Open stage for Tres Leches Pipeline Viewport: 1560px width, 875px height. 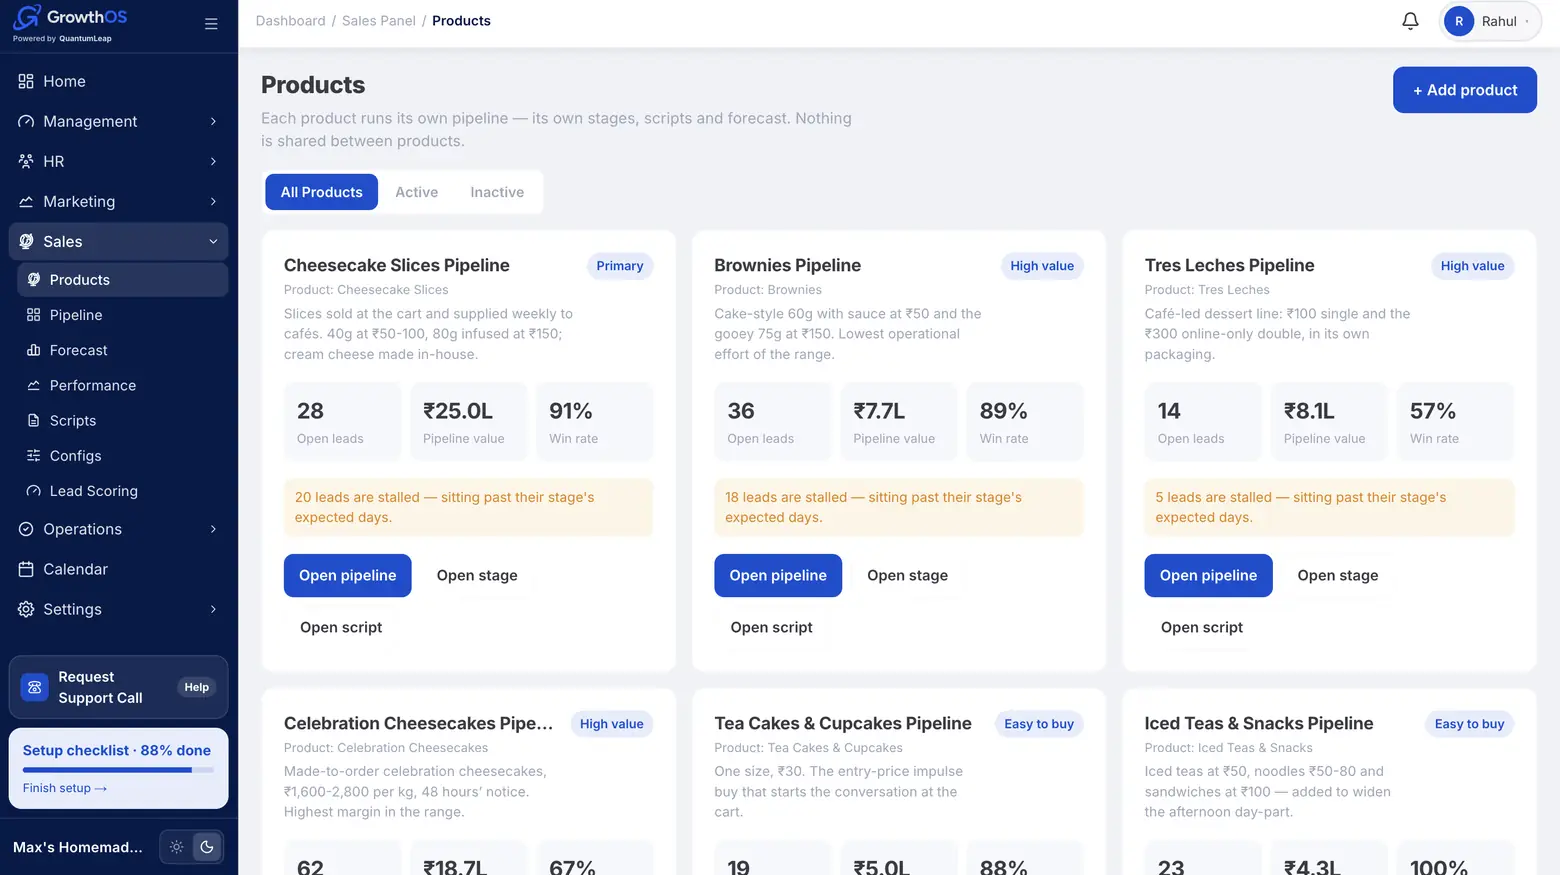(x=1337, y=575)
